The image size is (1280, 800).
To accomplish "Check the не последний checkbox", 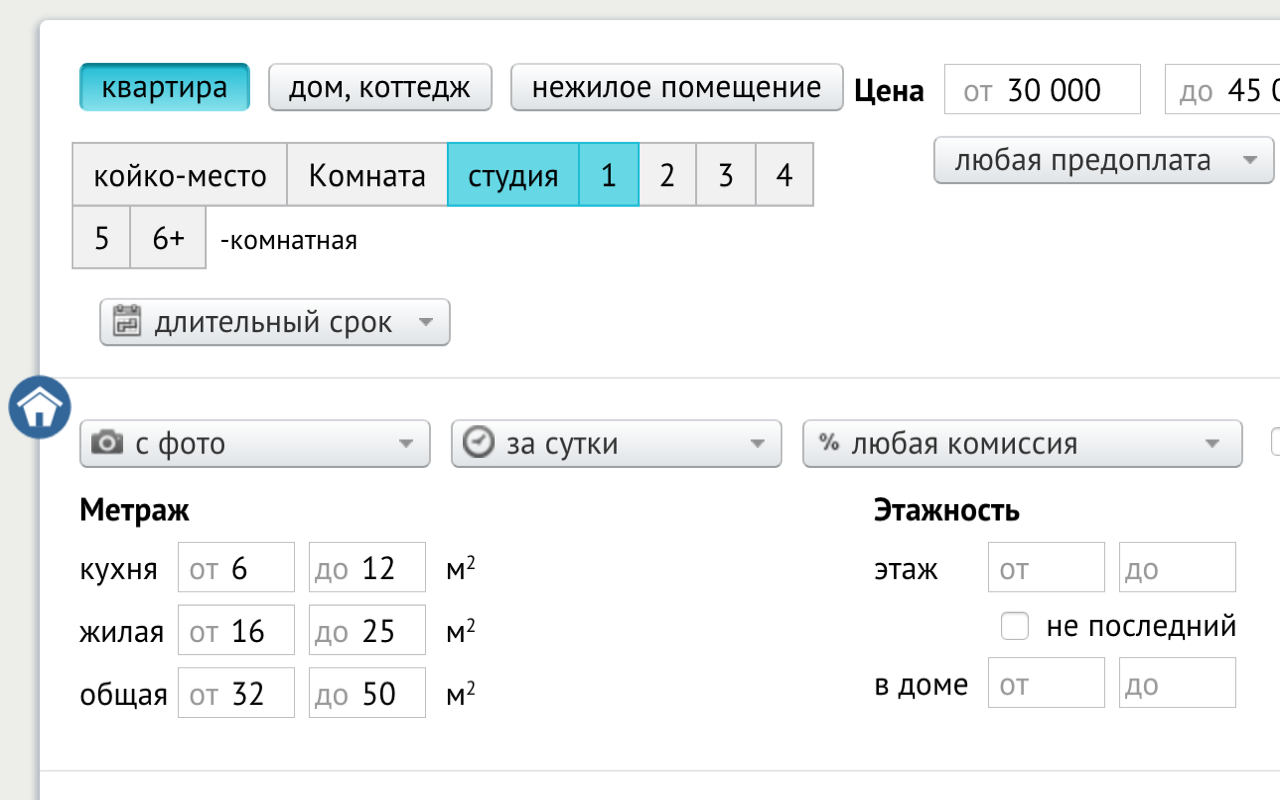I will [x=1015, y=625].
